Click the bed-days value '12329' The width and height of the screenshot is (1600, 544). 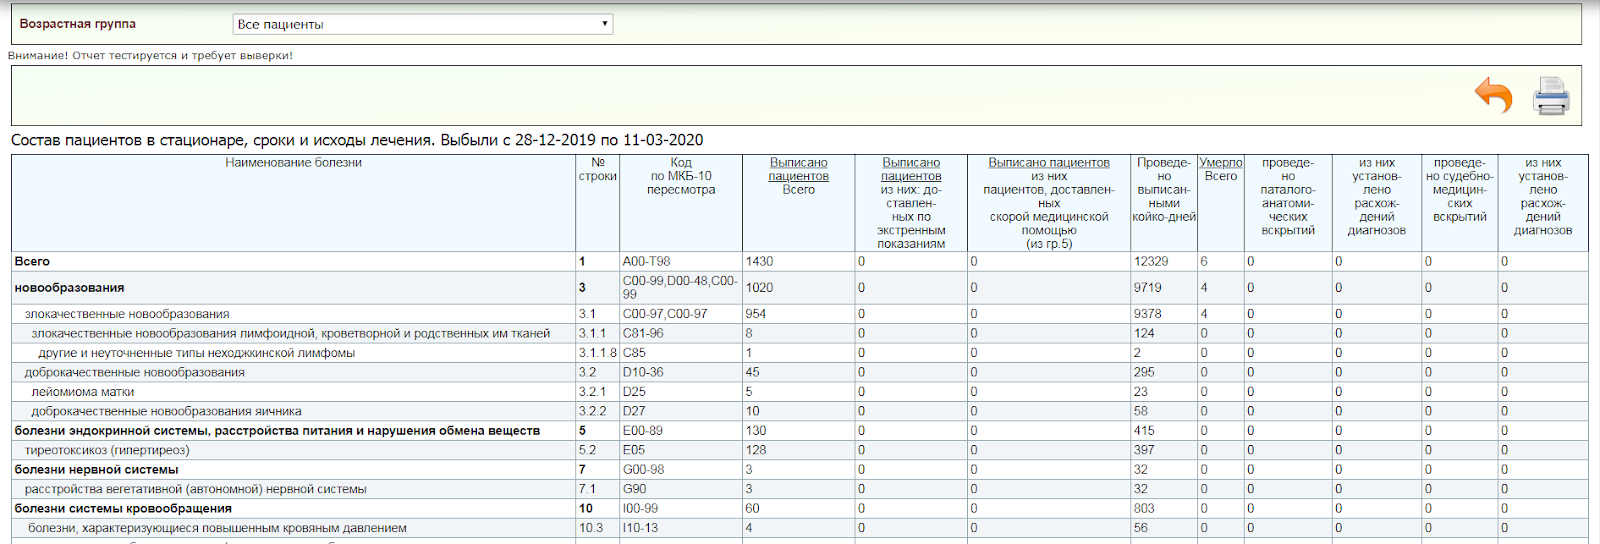[x=1150, y=261]
